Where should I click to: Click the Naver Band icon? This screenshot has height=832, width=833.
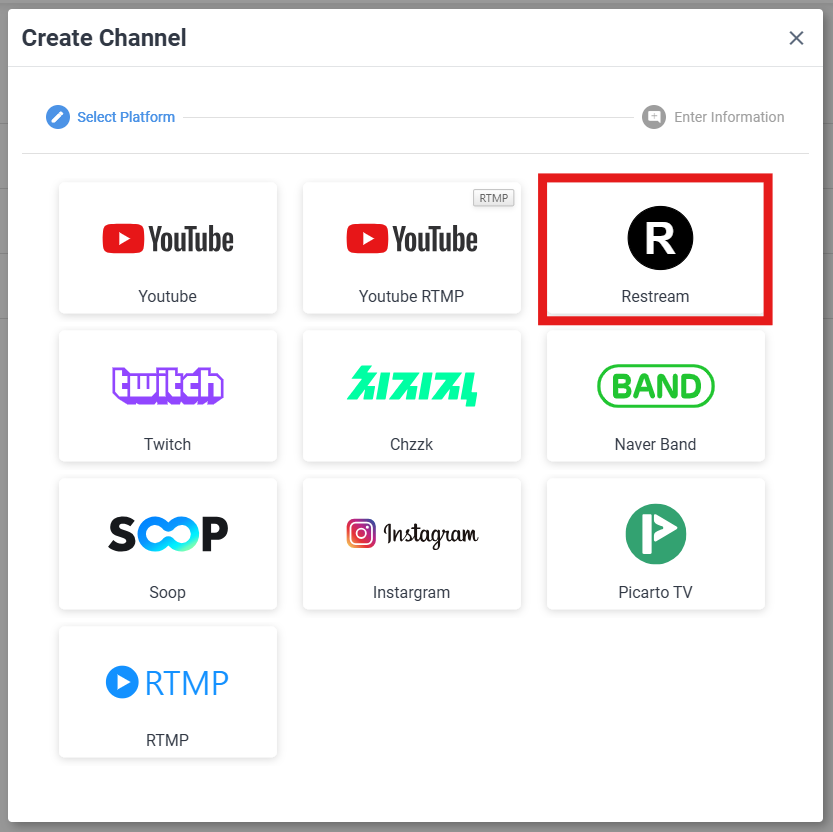click(655, 386)
